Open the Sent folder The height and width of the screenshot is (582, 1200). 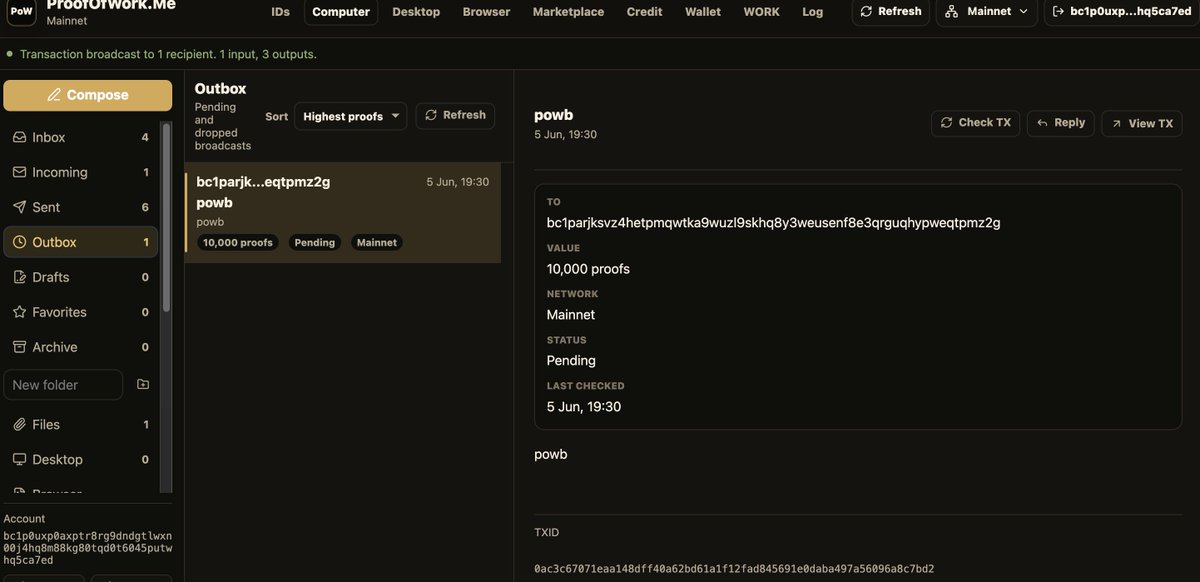click(x=80, y=207)
